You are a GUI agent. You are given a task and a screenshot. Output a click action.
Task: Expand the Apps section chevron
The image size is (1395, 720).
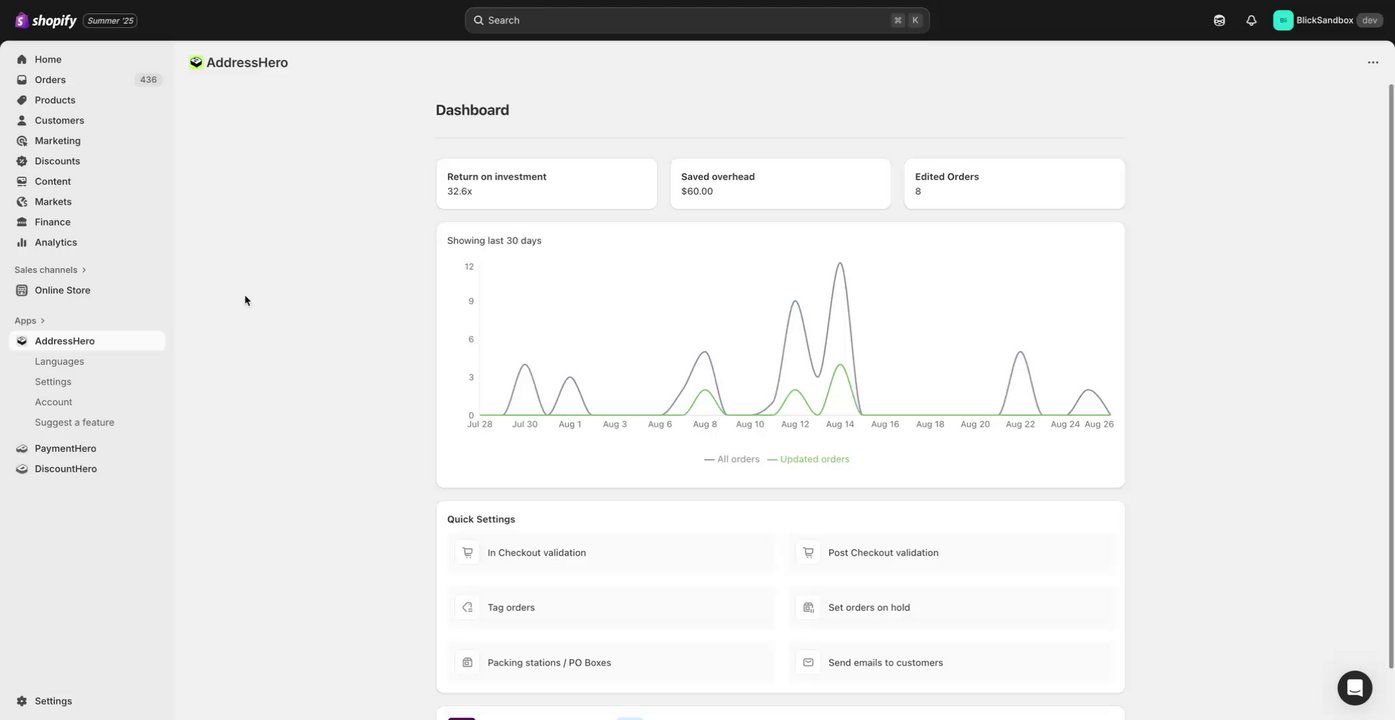click(42, 321)
